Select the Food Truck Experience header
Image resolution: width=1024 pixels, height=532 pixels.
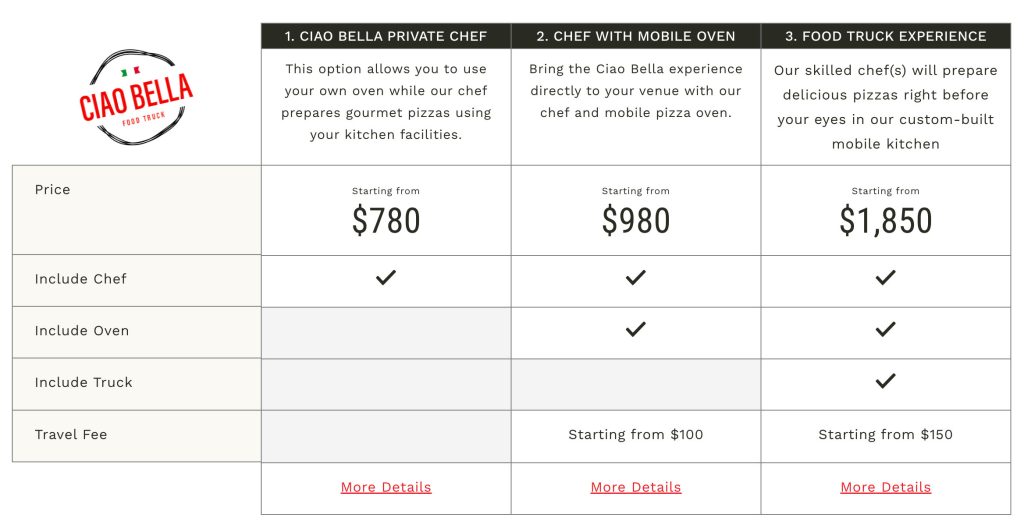click(x=886, y=37)
